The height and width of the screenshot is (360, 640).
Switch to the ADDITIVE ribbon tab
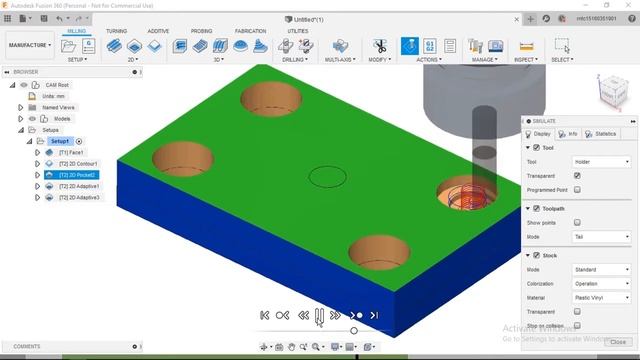pos(158,31)
